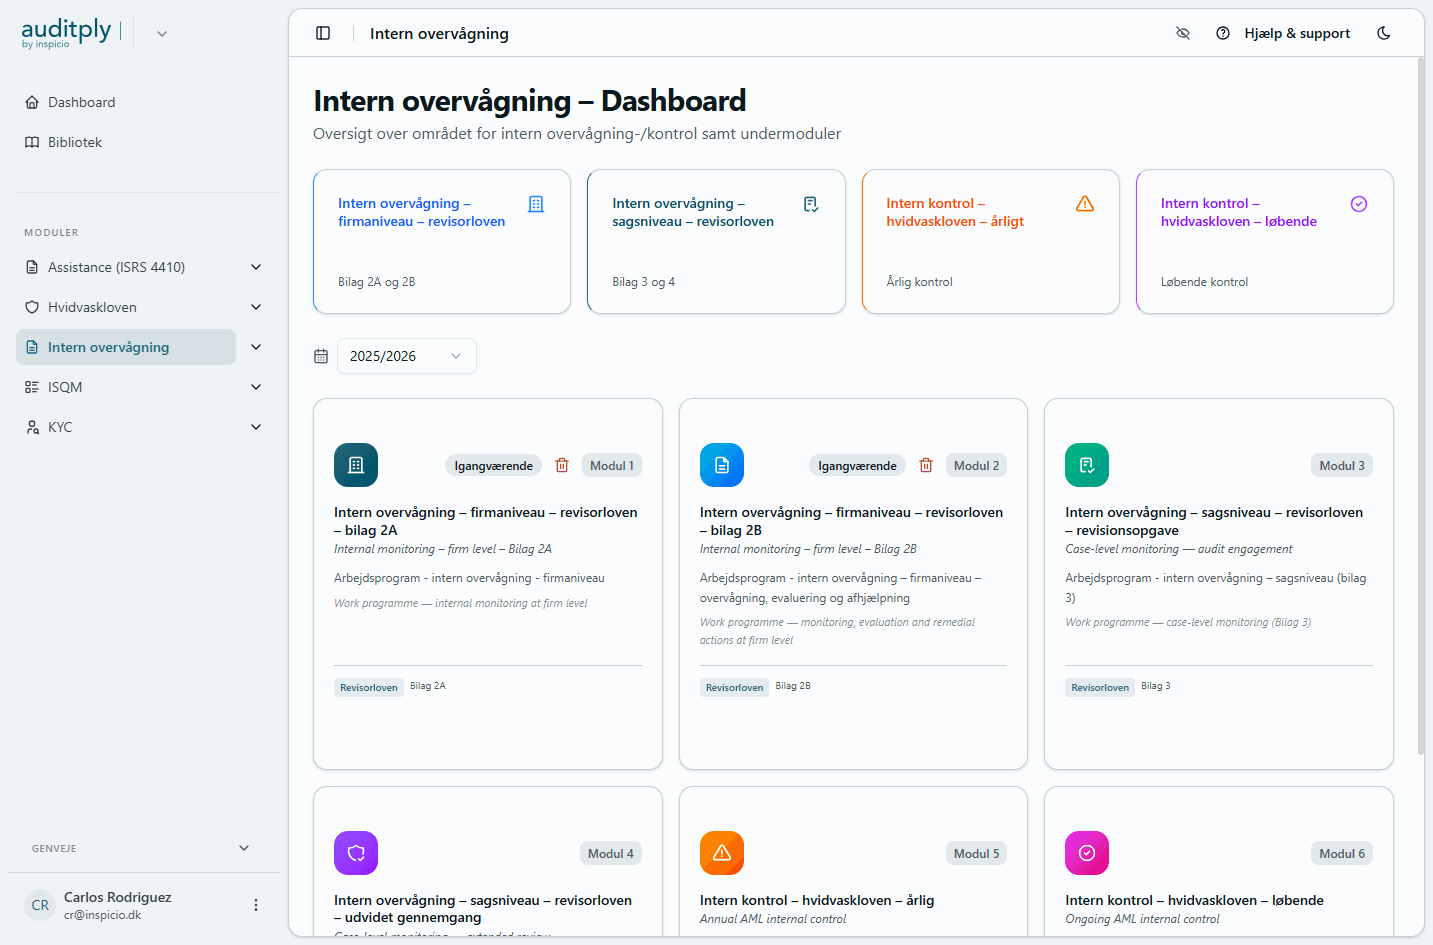
Task: Click the Dashboard home icon
Action: pyautogui.click(x=32, y=102)
